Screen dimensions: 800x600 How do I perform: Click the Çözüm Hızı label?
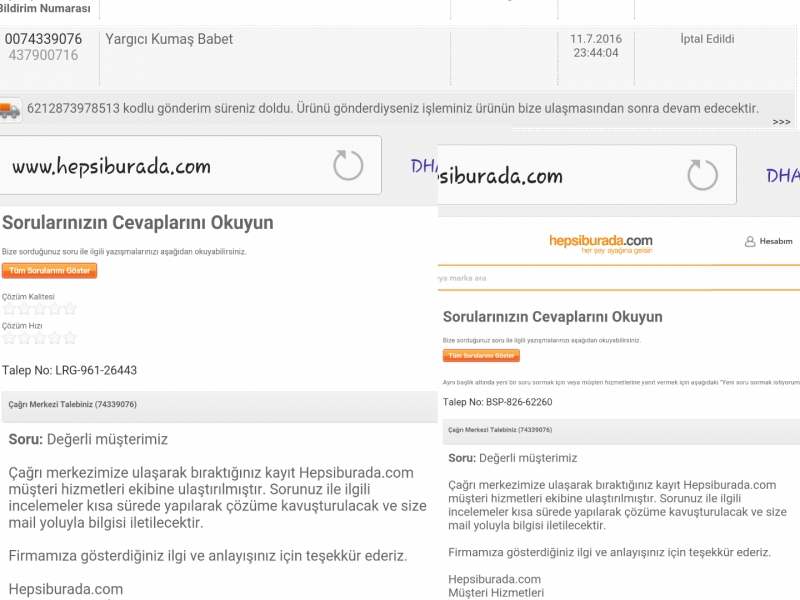22,326
